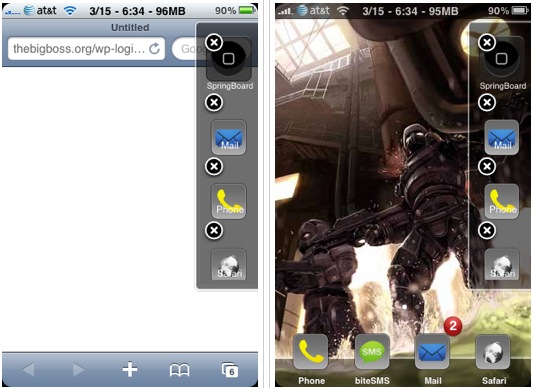Open Mail icon in left switcher panel
533x388 pixels.
pyautogui.click(x=229, y=137)
